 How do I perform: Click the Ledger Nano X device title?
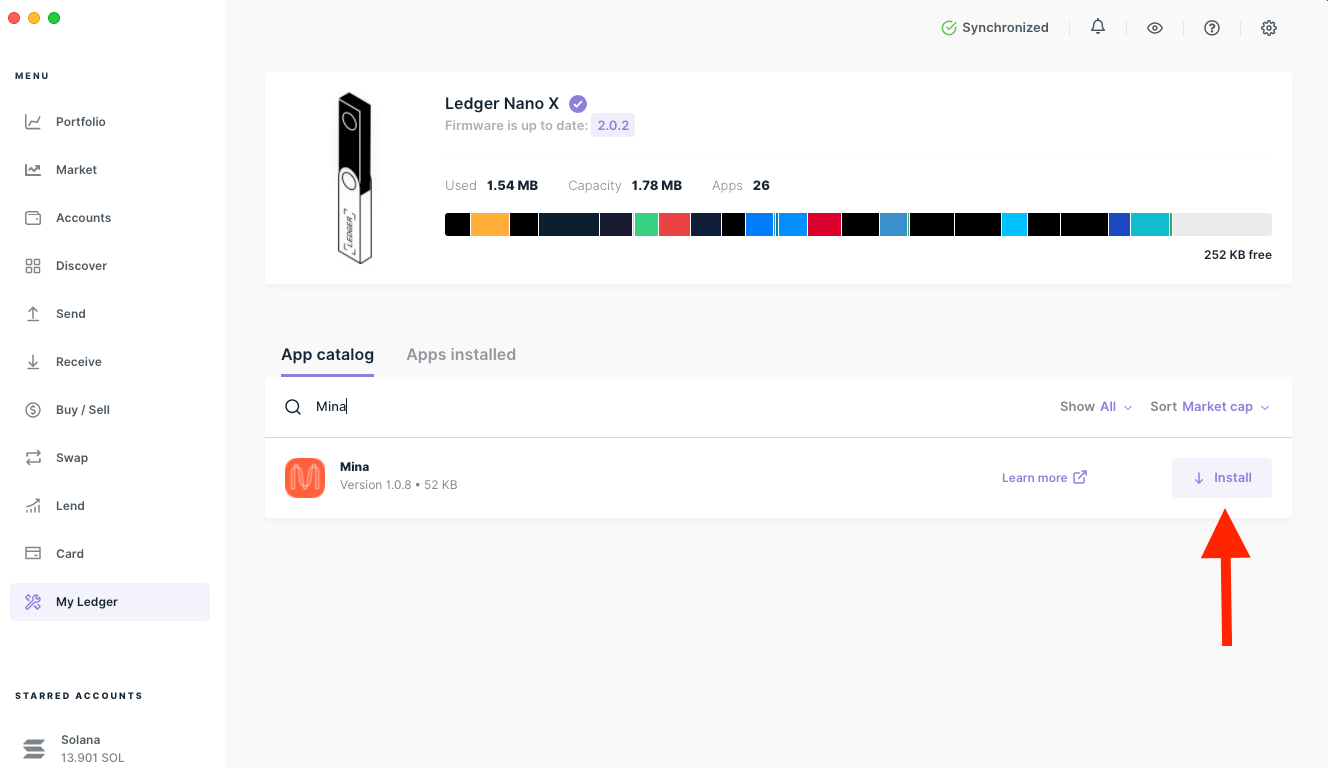coord(502,103)
